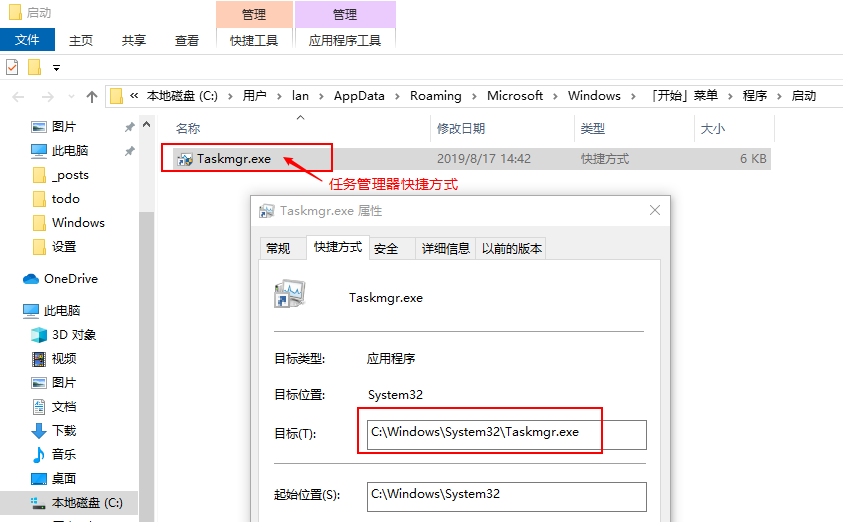843x522 pixels.
Task: Click the properties checkmark icon in quick access toolbar
Action: click(12, 67)
